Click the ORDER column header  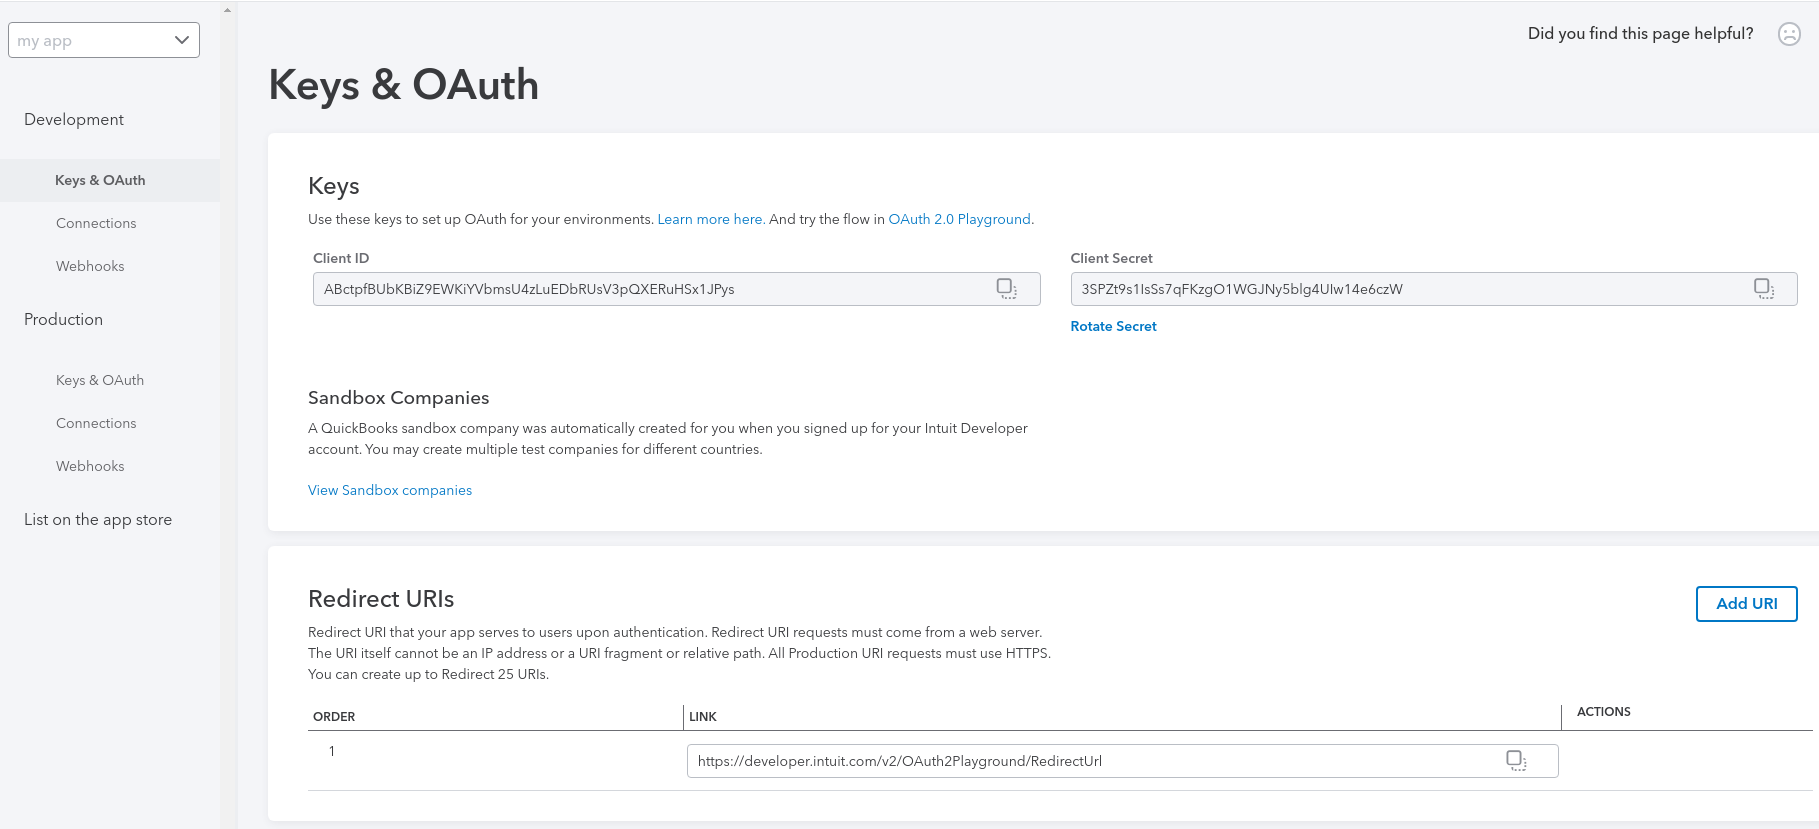pyautogui.click(x=334, y=717)
